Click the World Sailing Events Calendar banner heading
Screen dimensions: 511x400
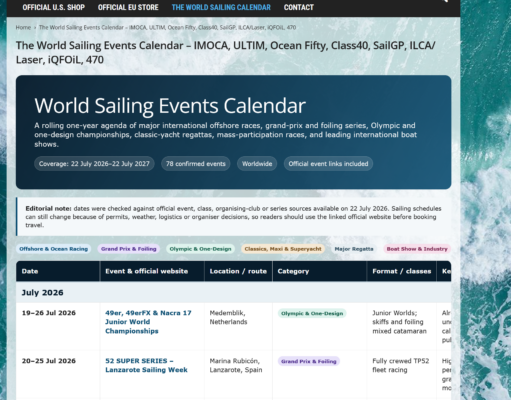pos(170,106)
